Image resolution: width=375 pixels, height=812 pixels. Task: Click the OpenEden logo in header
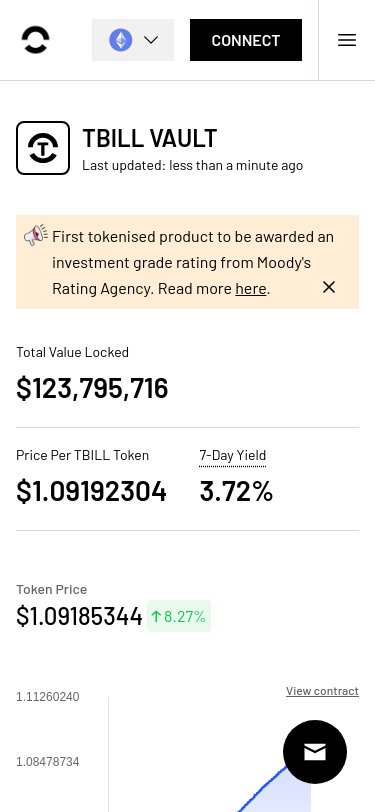click(x=36, y=40)
